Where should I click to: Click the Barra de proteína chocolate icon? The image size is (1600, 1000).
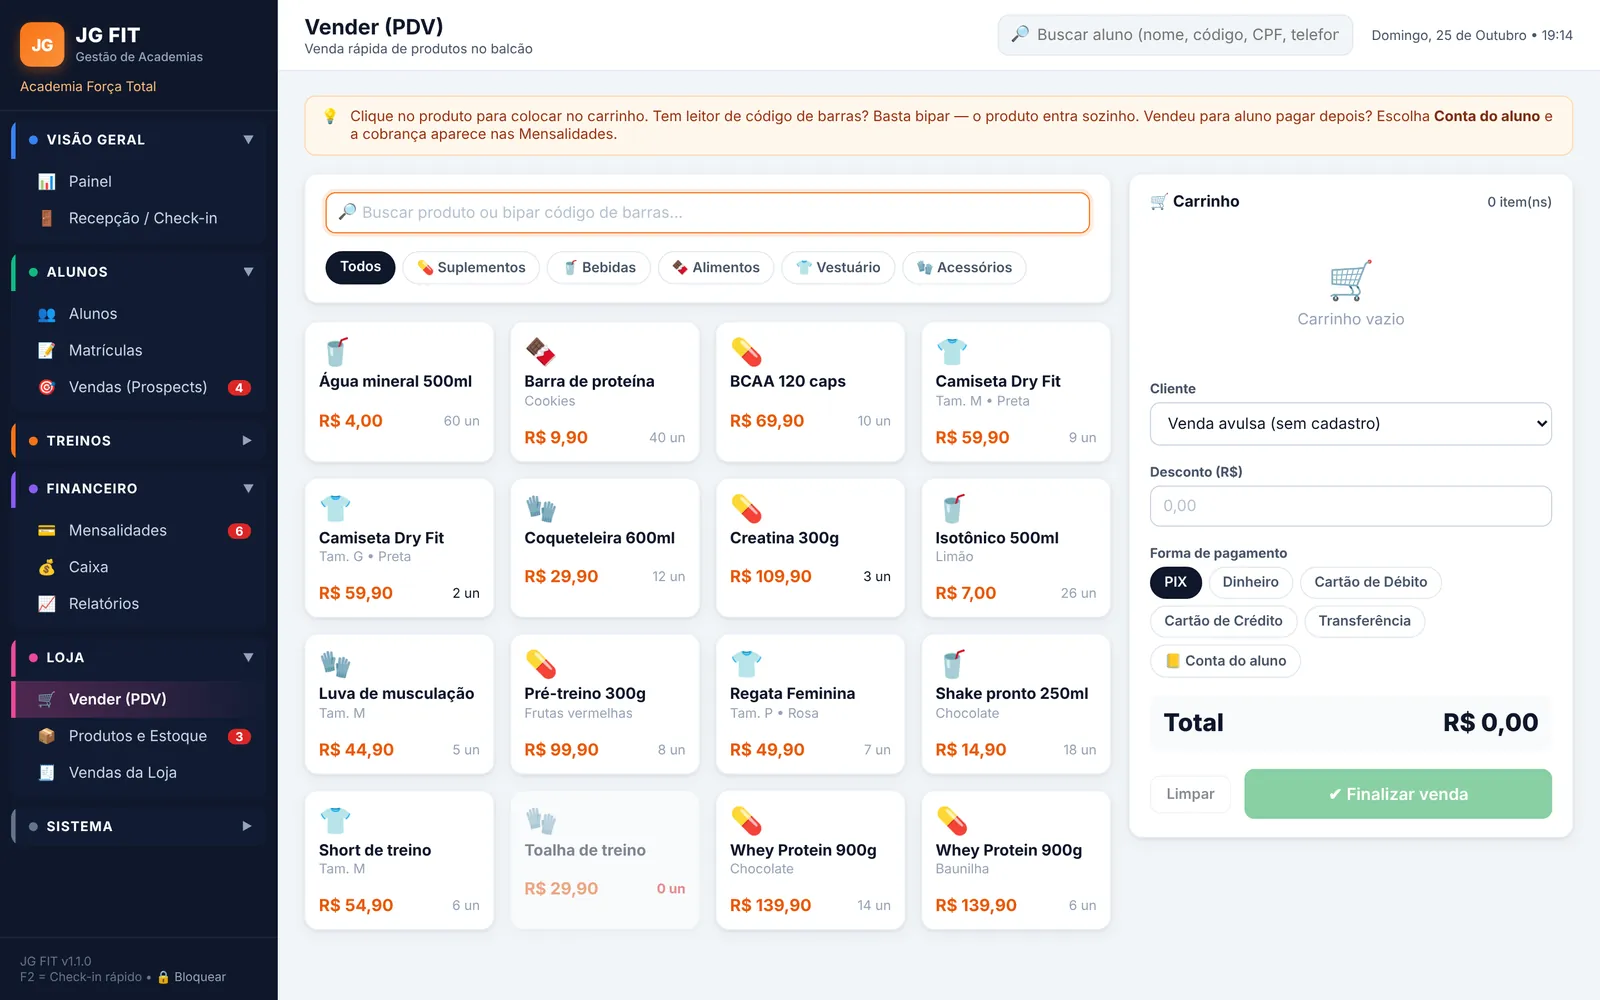tap(541, 352)
